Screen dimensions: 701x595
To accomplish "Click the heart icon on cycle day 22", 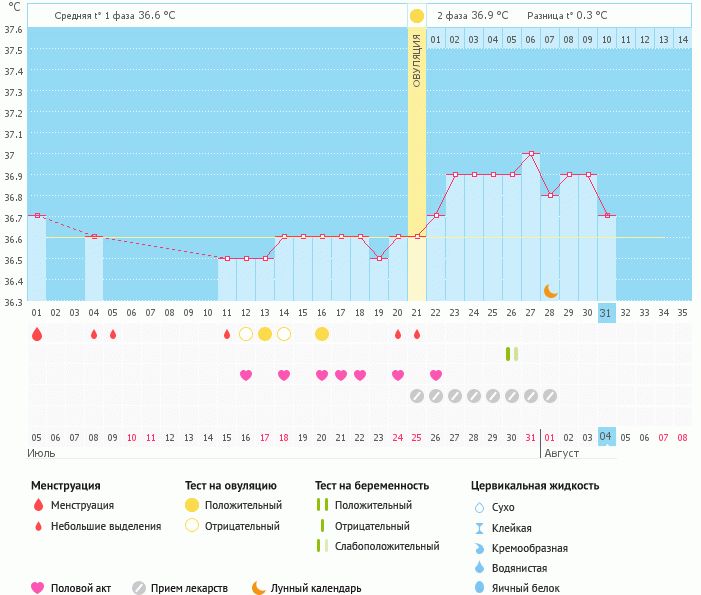I will pos(436,375).
